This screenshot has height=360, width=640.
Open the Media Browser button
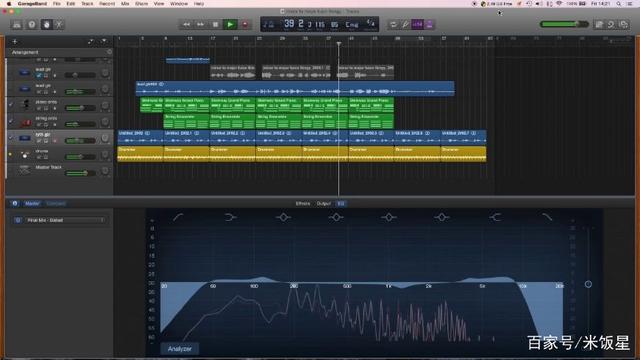[x=624, y=24]
